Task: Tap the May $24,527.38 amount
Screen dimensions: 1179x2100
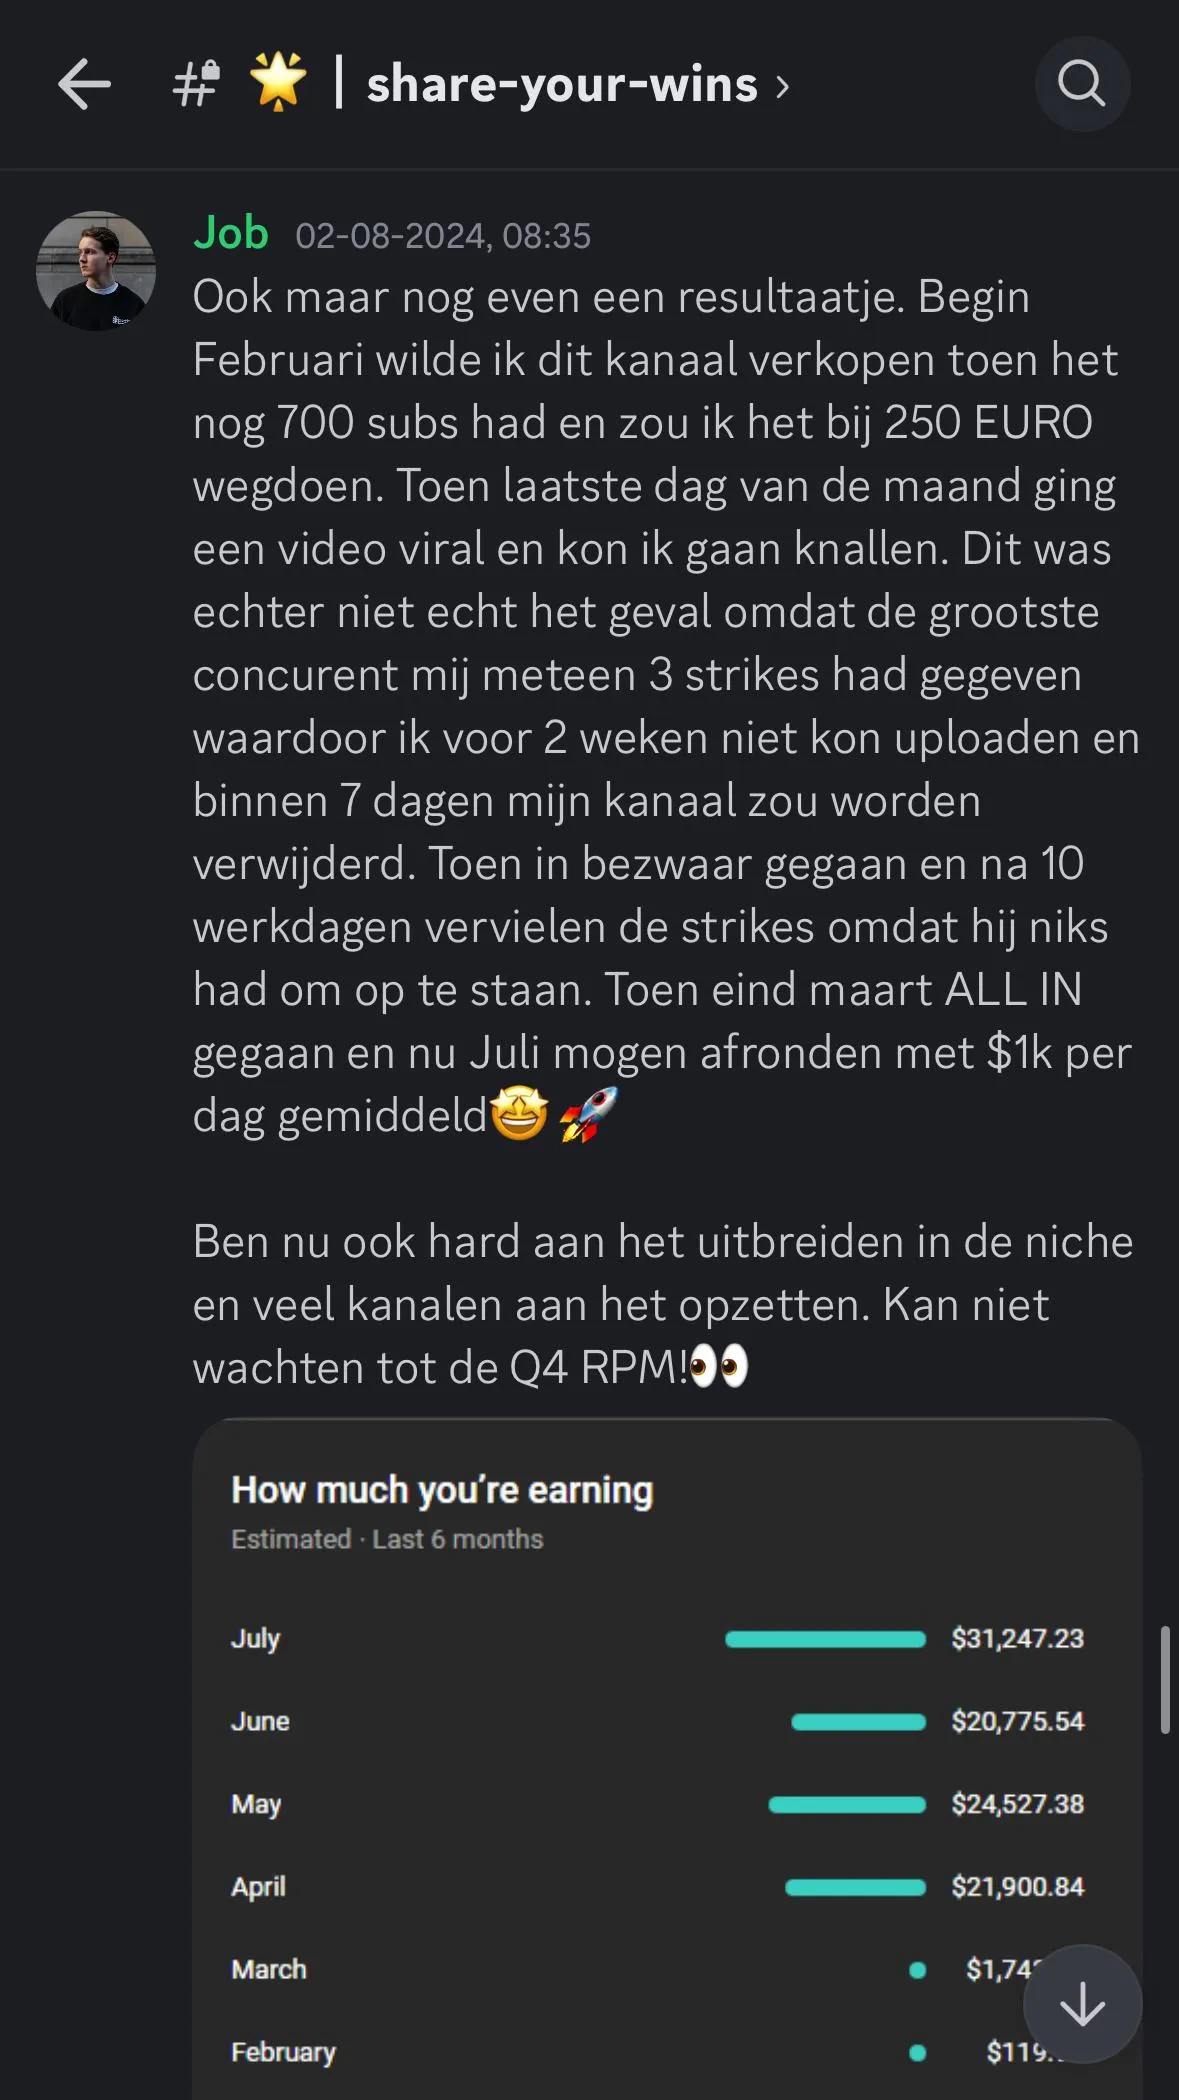Action: (1018, 1804)
